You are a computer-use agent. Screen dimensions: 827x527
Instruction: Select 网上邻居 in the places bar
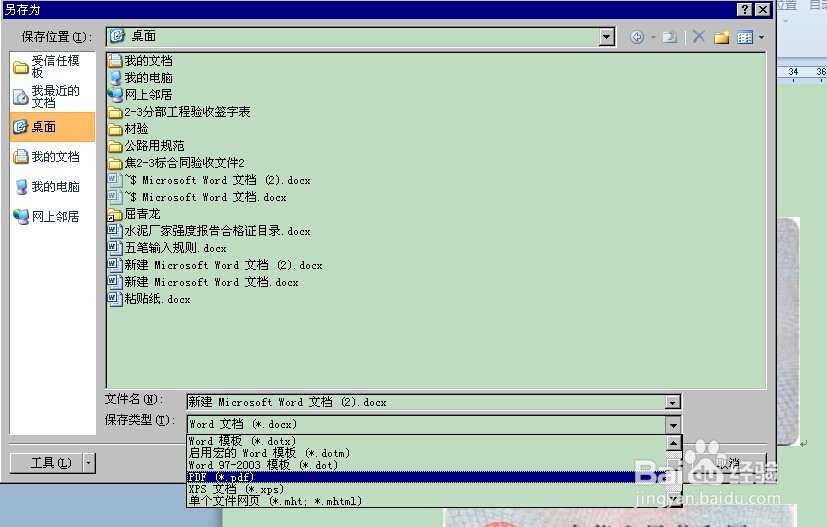52,217
